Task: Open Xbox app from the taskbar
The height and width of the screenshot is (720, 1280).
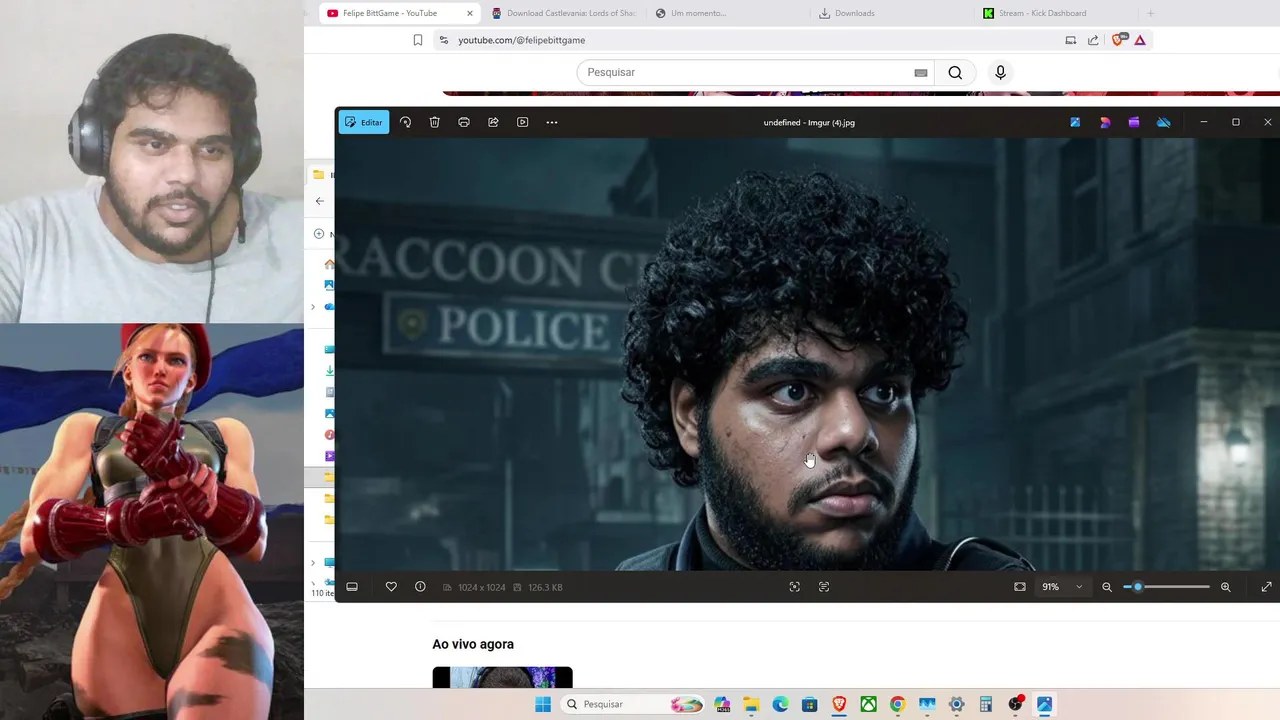Action: (868, 704)
